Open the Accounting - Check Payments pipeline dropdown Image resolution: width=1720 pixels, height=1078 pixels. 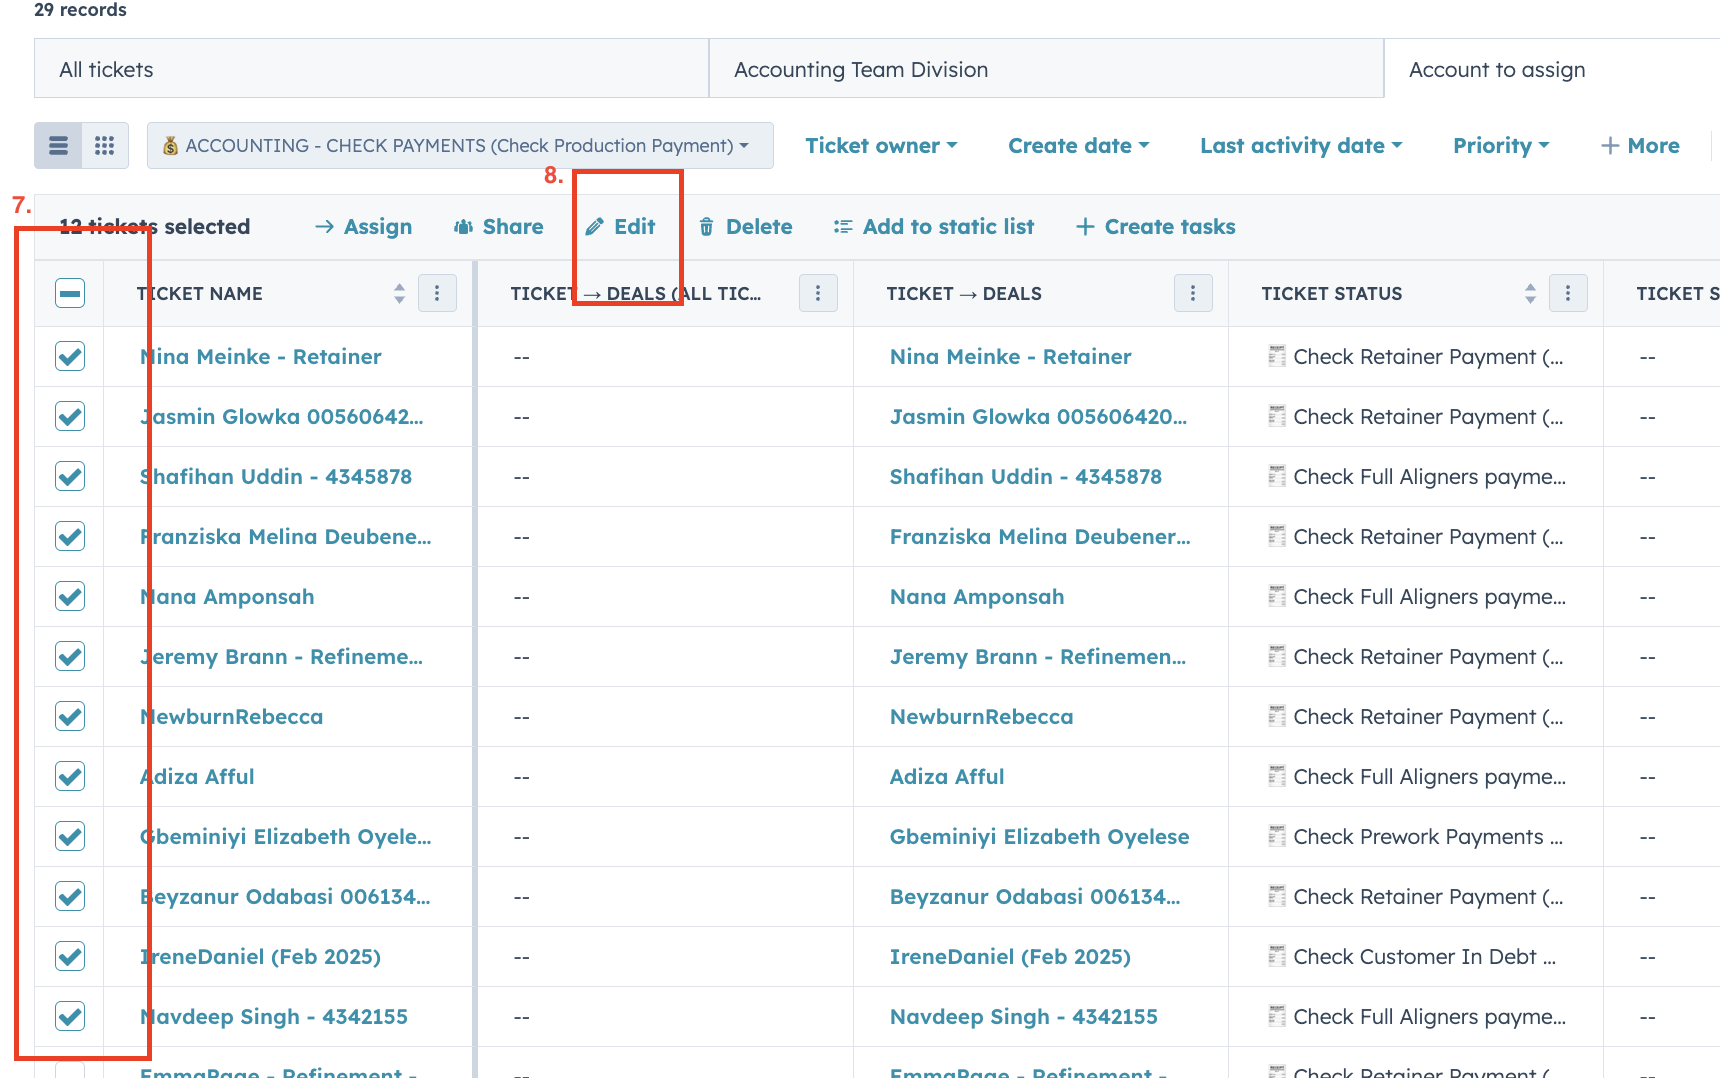pyautogui.click(x=460, y=146)
